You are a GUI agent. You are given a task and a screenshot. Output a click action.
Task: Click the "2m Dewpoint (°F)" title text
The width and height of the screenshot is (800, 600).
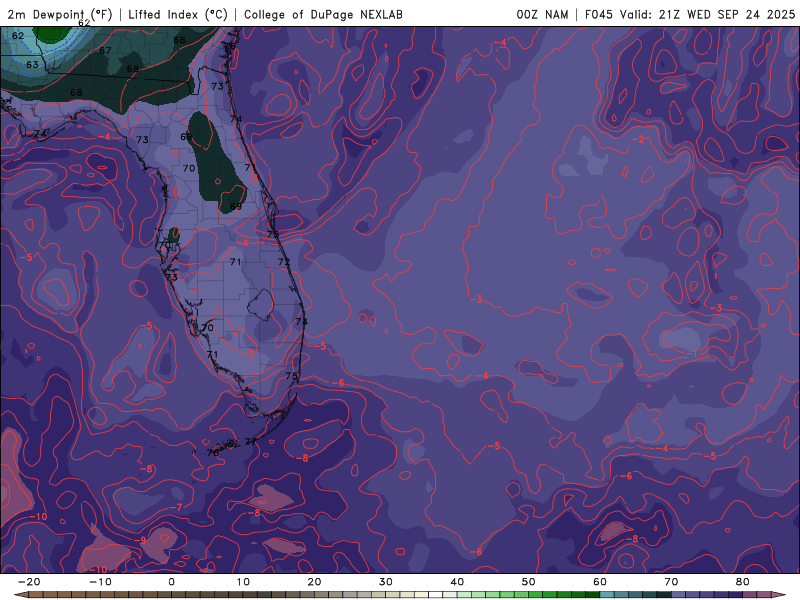[x=60, y=14]
